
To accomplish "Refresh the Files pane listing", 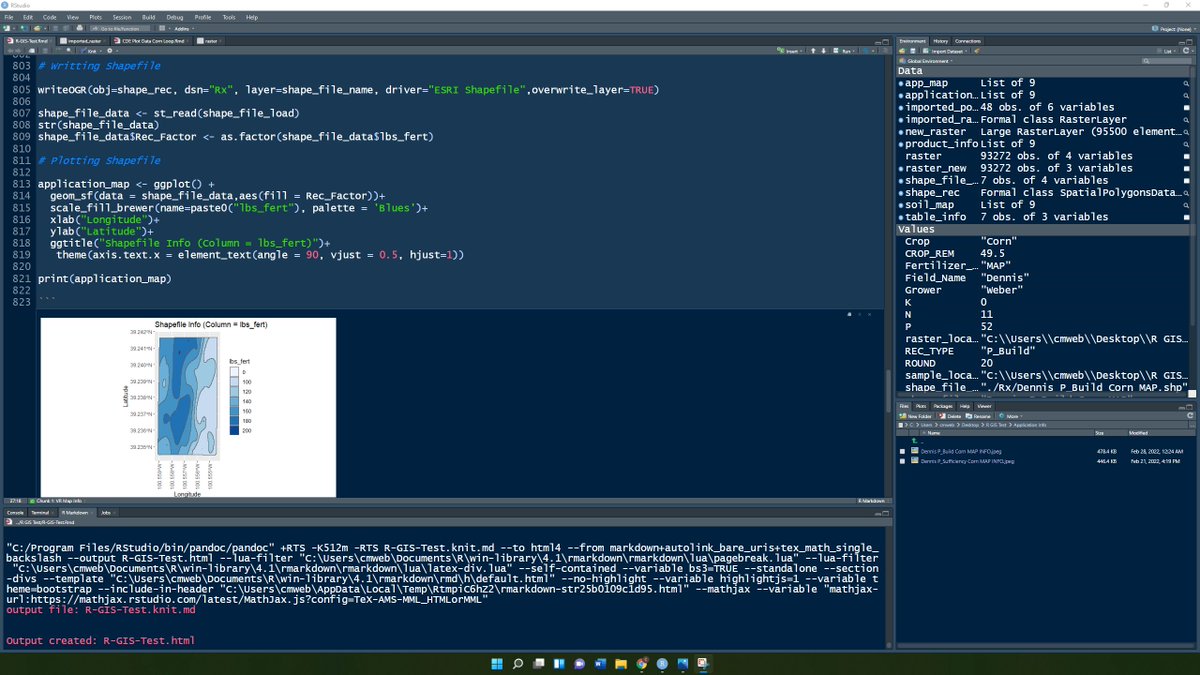I will (x=1189, y=416).
